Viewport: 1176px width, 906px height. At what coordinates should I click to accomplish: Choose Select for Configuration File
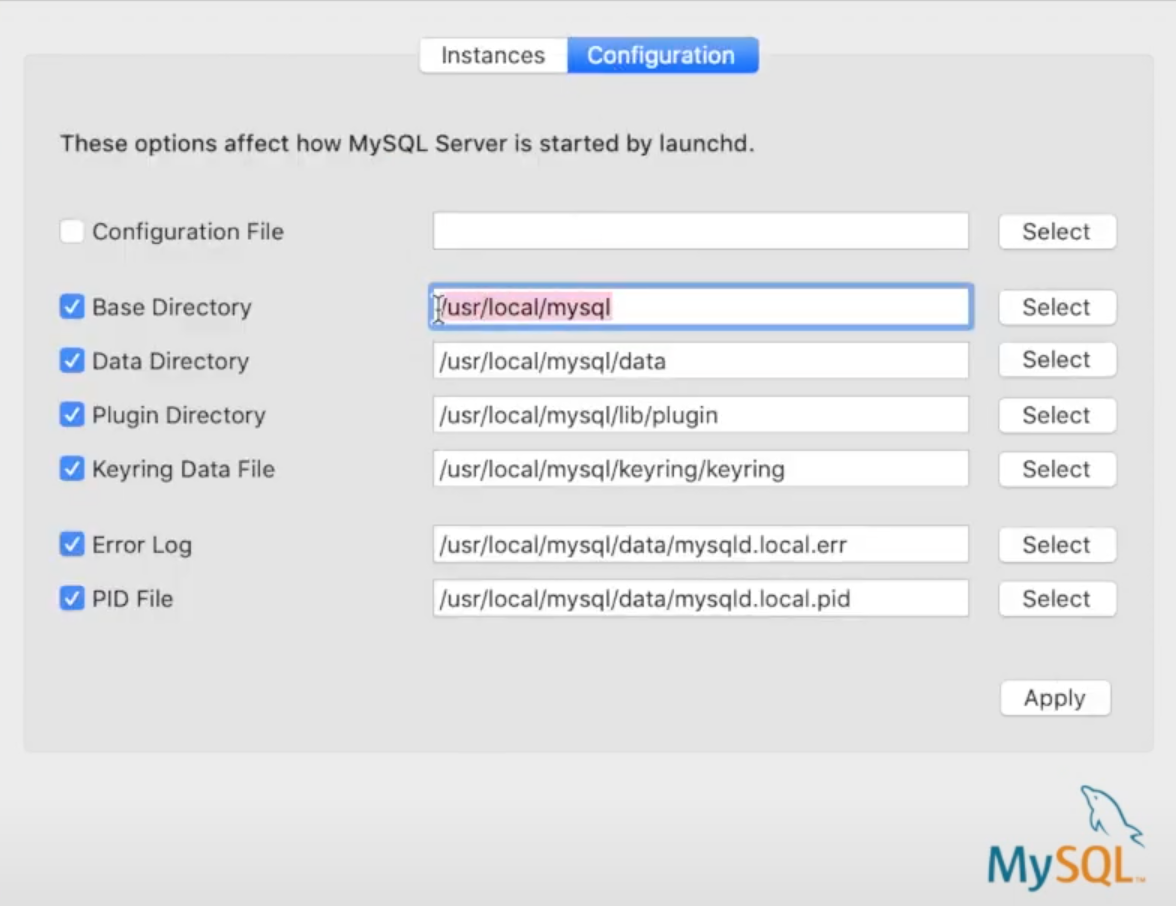(1057, 232)
